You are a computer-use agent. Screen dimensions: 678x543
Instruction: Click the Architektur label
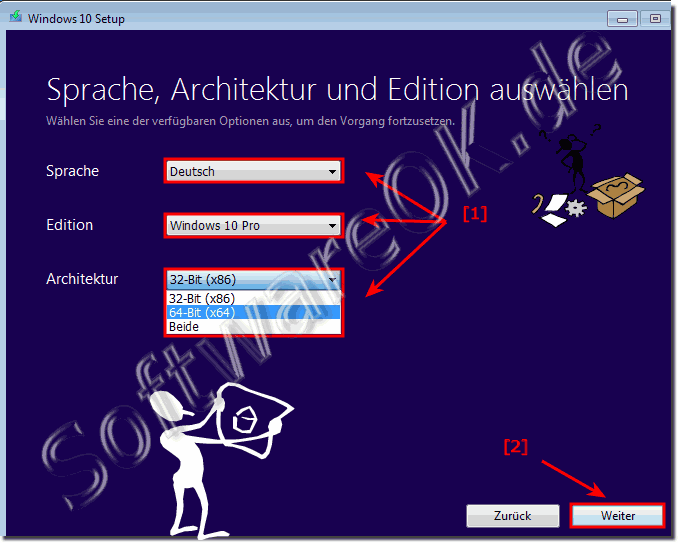pos(82,279)
